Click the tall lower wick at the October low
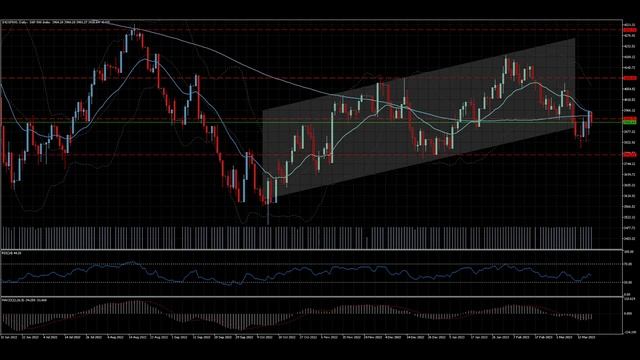The image size is (640, 360). [x=268, y=214]
